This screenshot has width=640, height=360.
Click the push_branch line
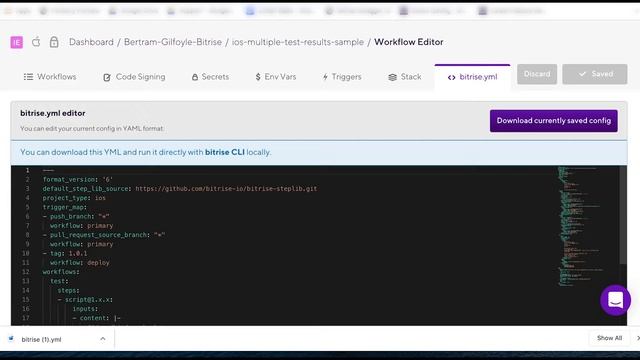tap(76, 216)
